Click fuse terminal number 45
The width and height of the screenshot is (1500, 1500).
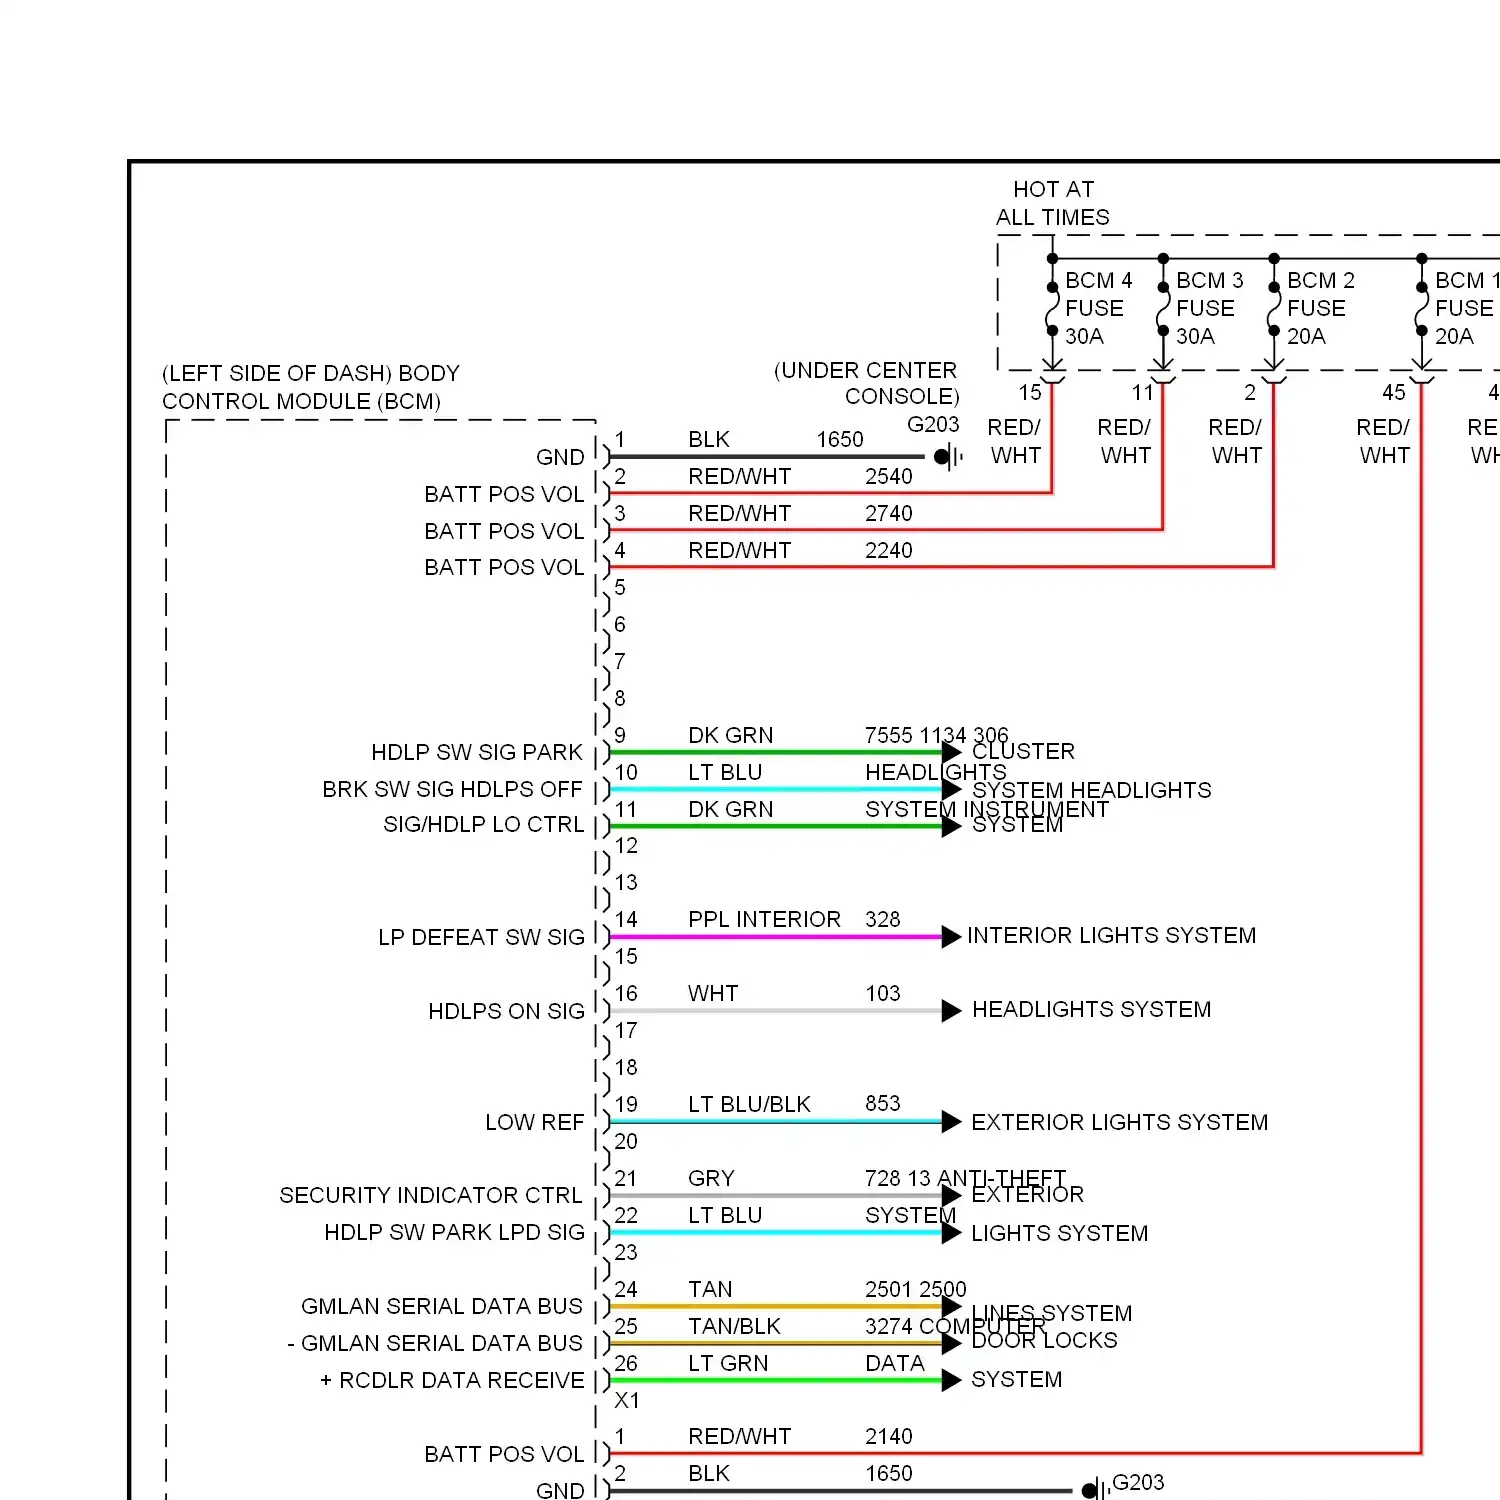coord(1394,392)
